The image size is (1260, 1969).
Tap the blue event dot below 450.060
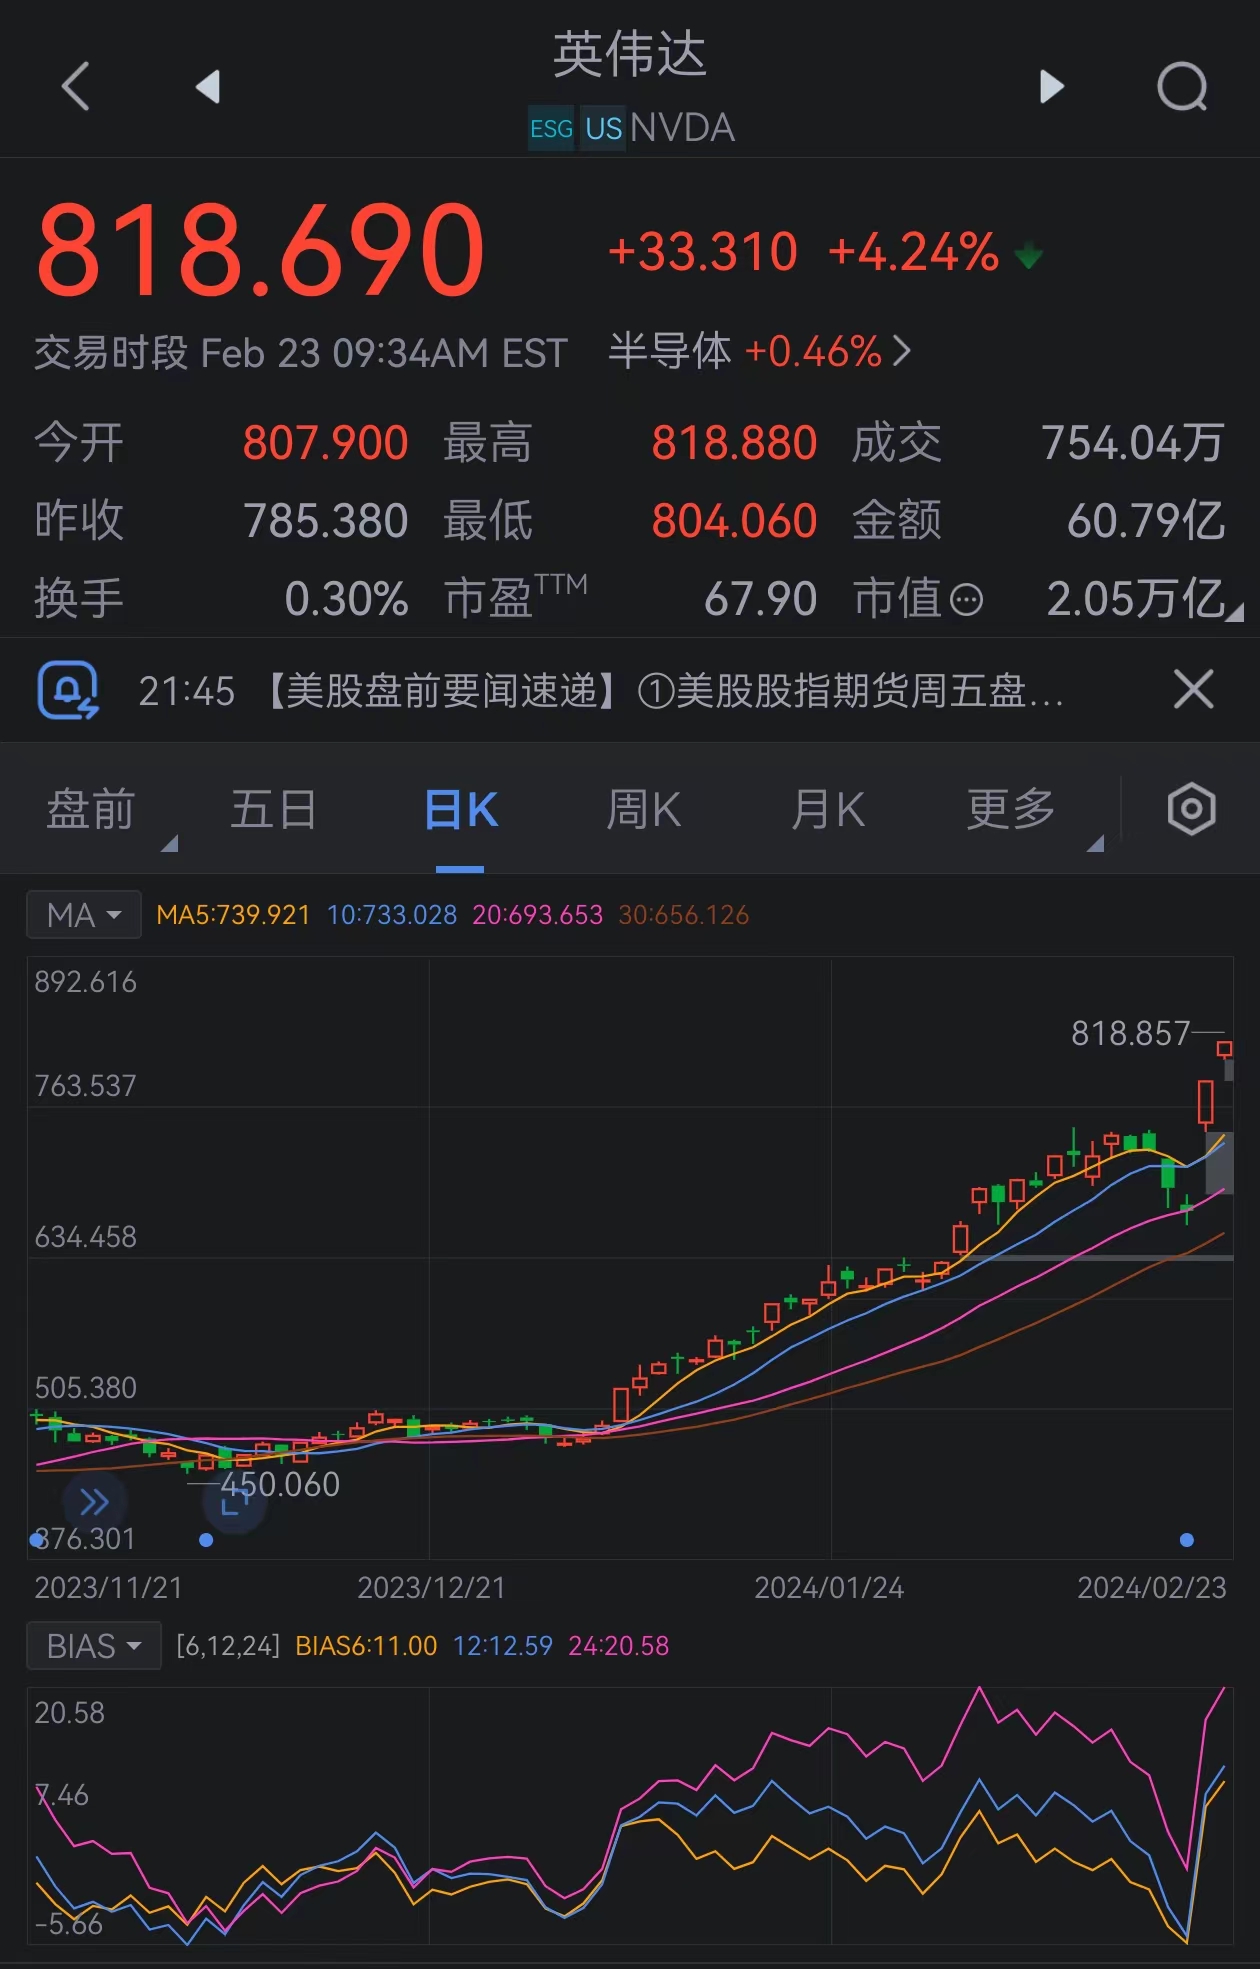[206, 1540]
